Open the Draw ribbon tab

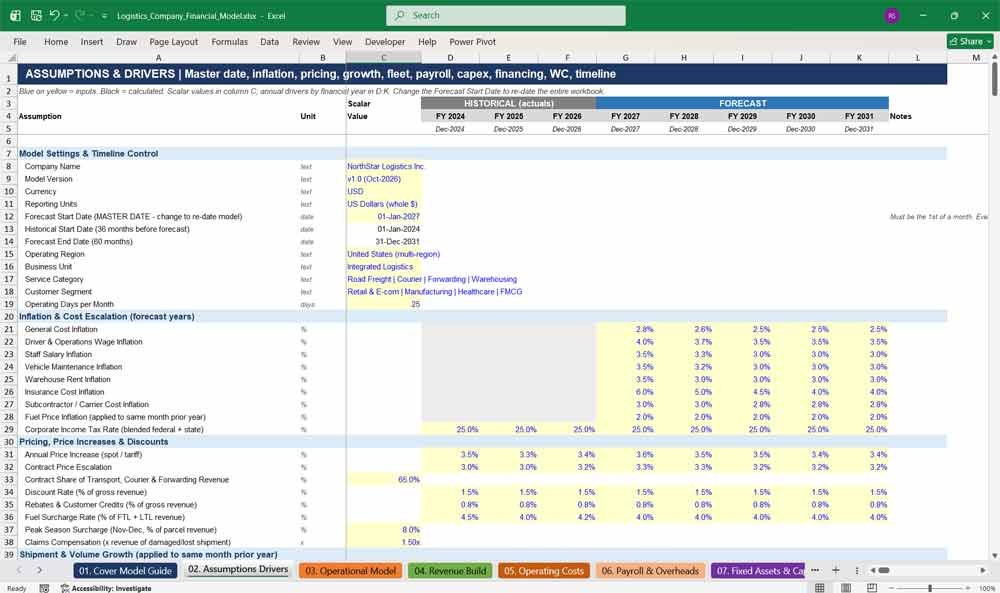[x=126, y=41]
